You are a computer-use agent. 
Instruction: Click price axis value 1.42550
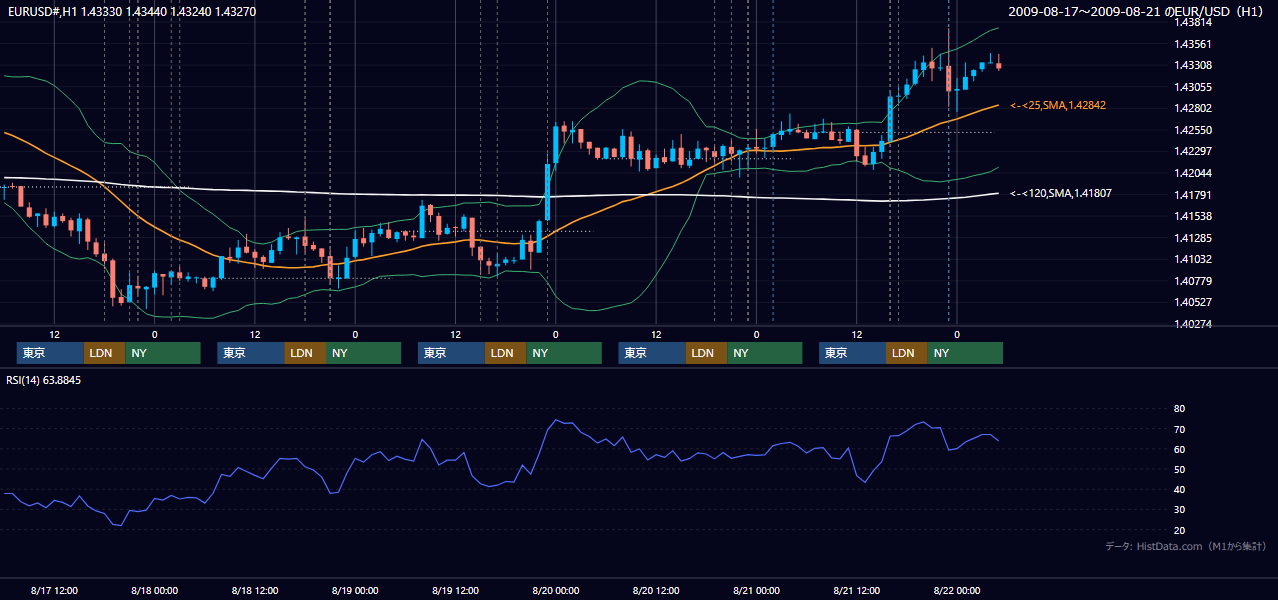1193,130
